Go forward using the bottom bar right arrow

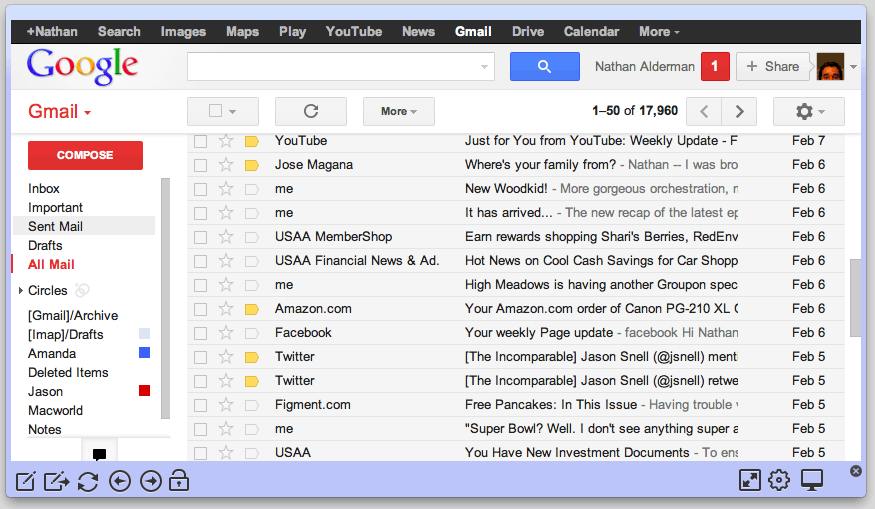pyautogui.click(x=151, y=481)
